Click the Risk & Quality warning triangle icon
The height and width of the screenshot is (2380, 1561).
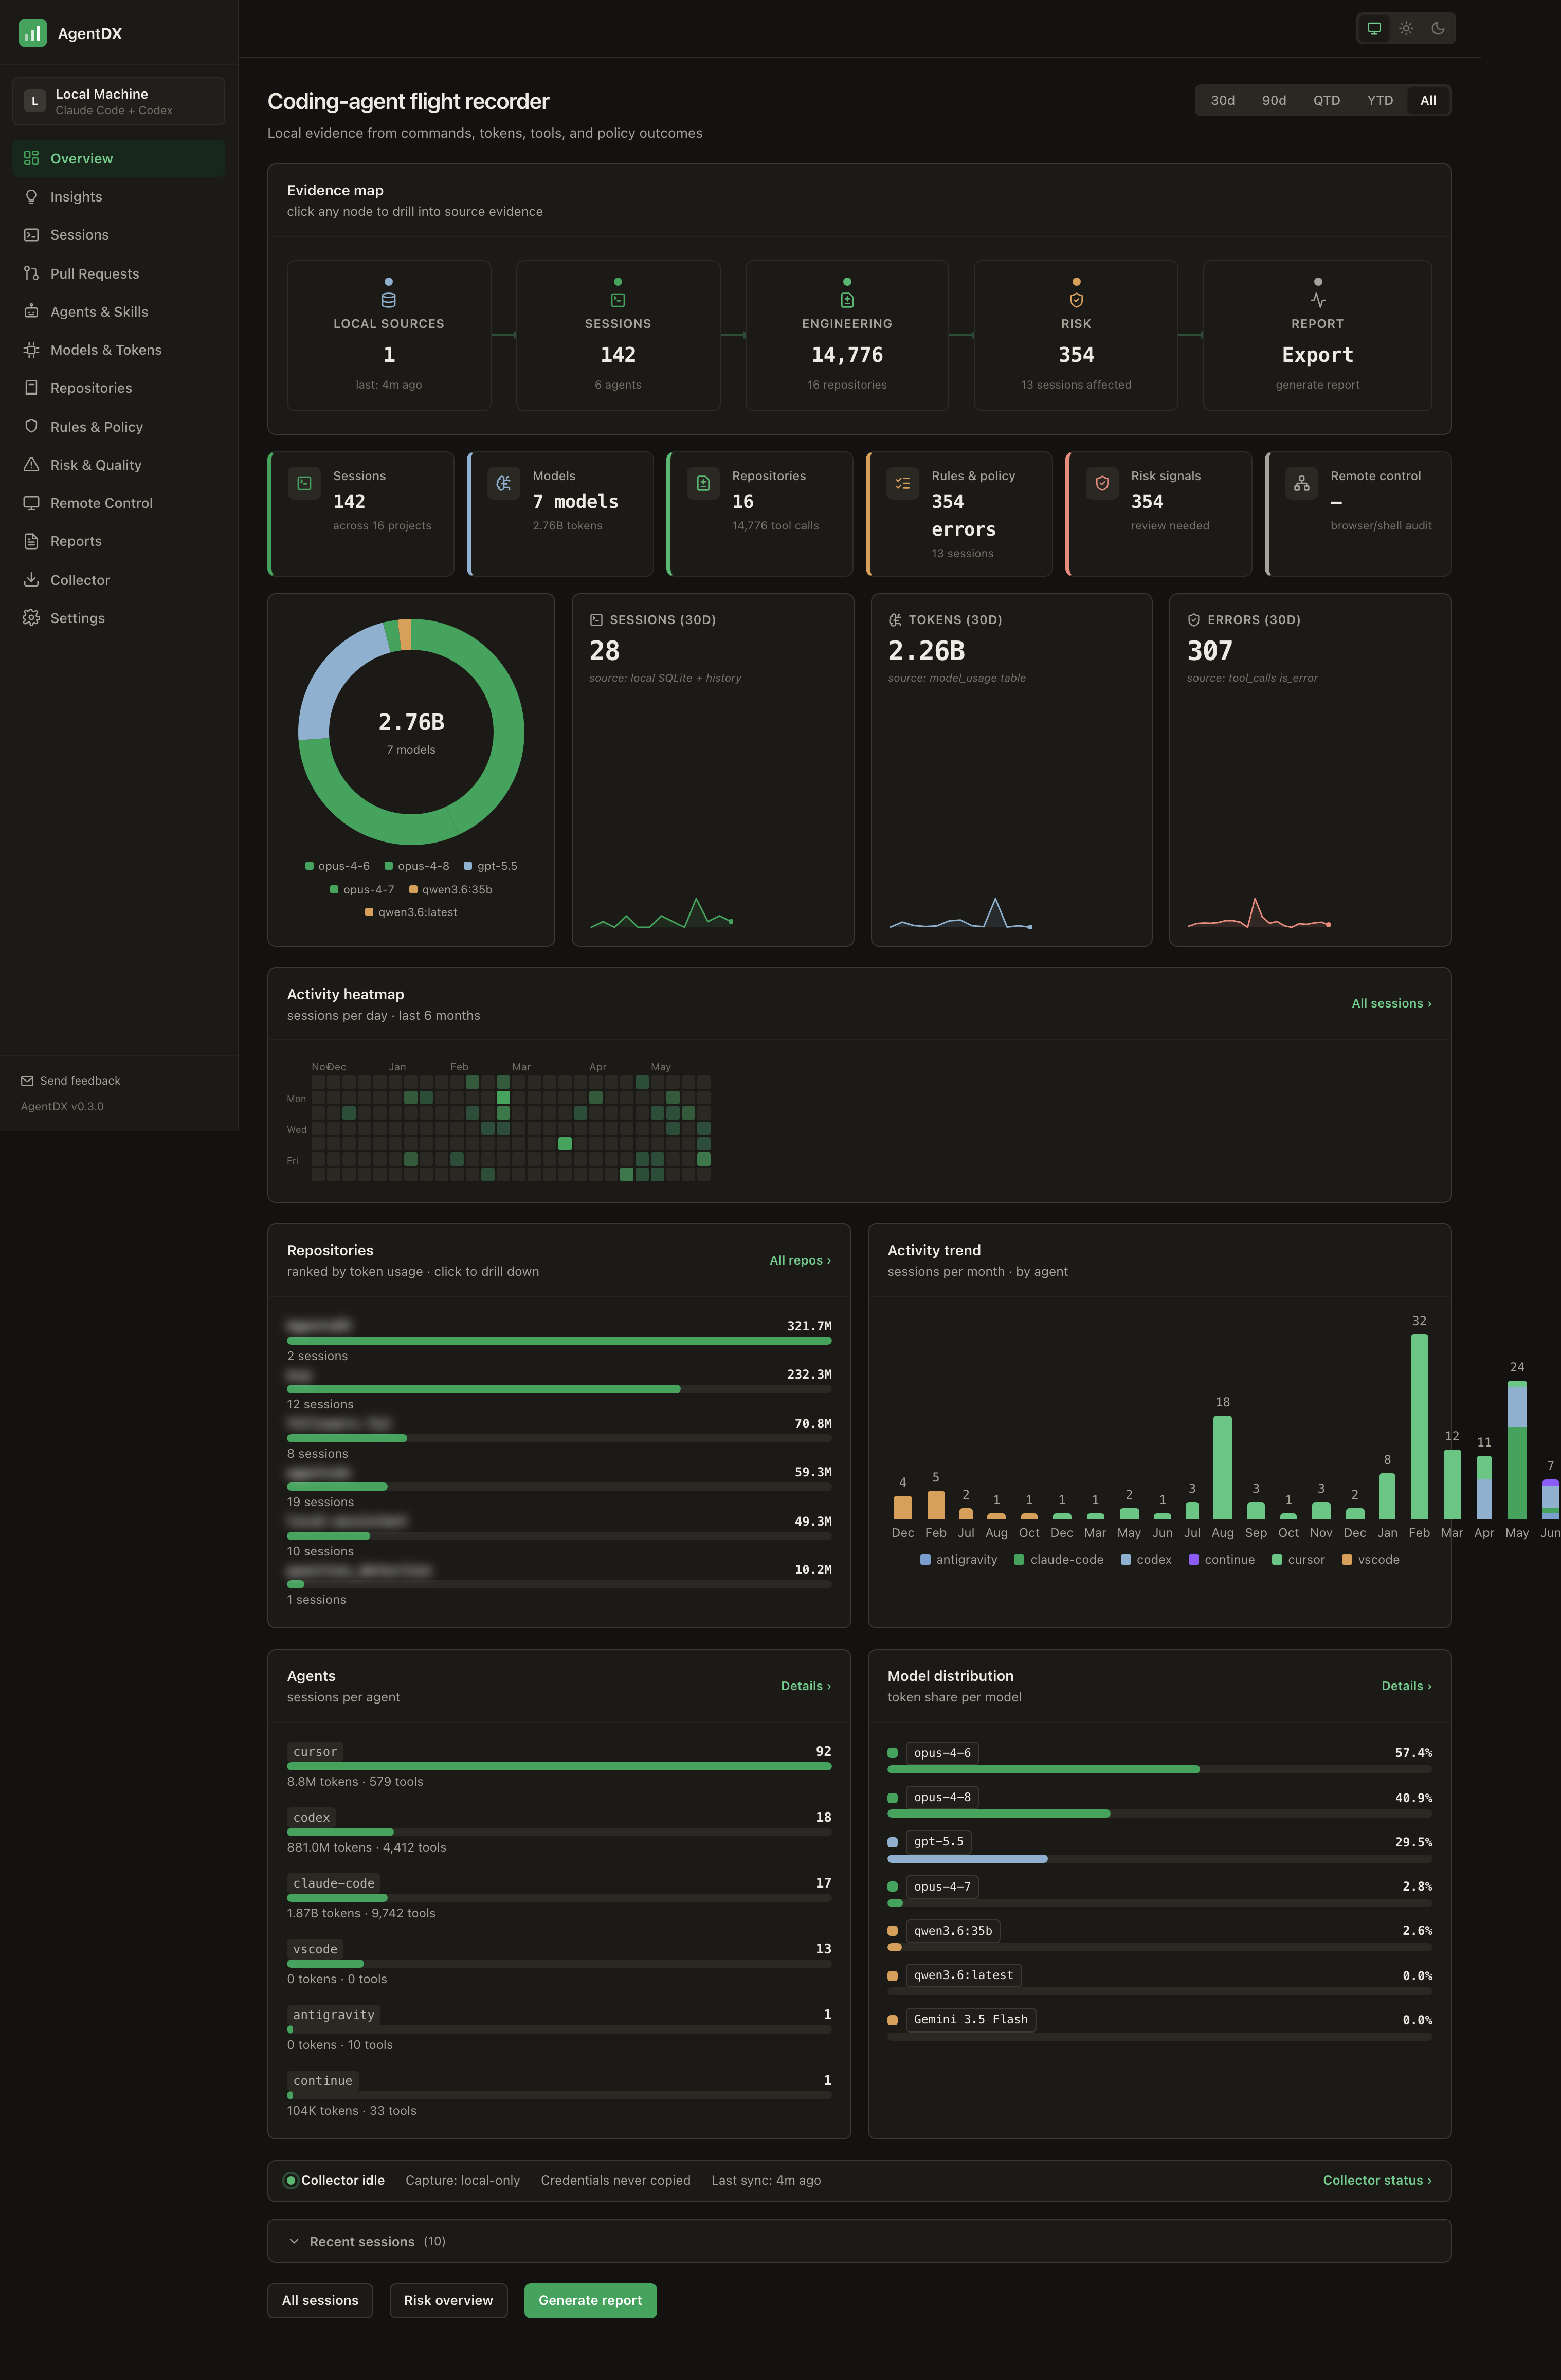click(x=31, y=465)
